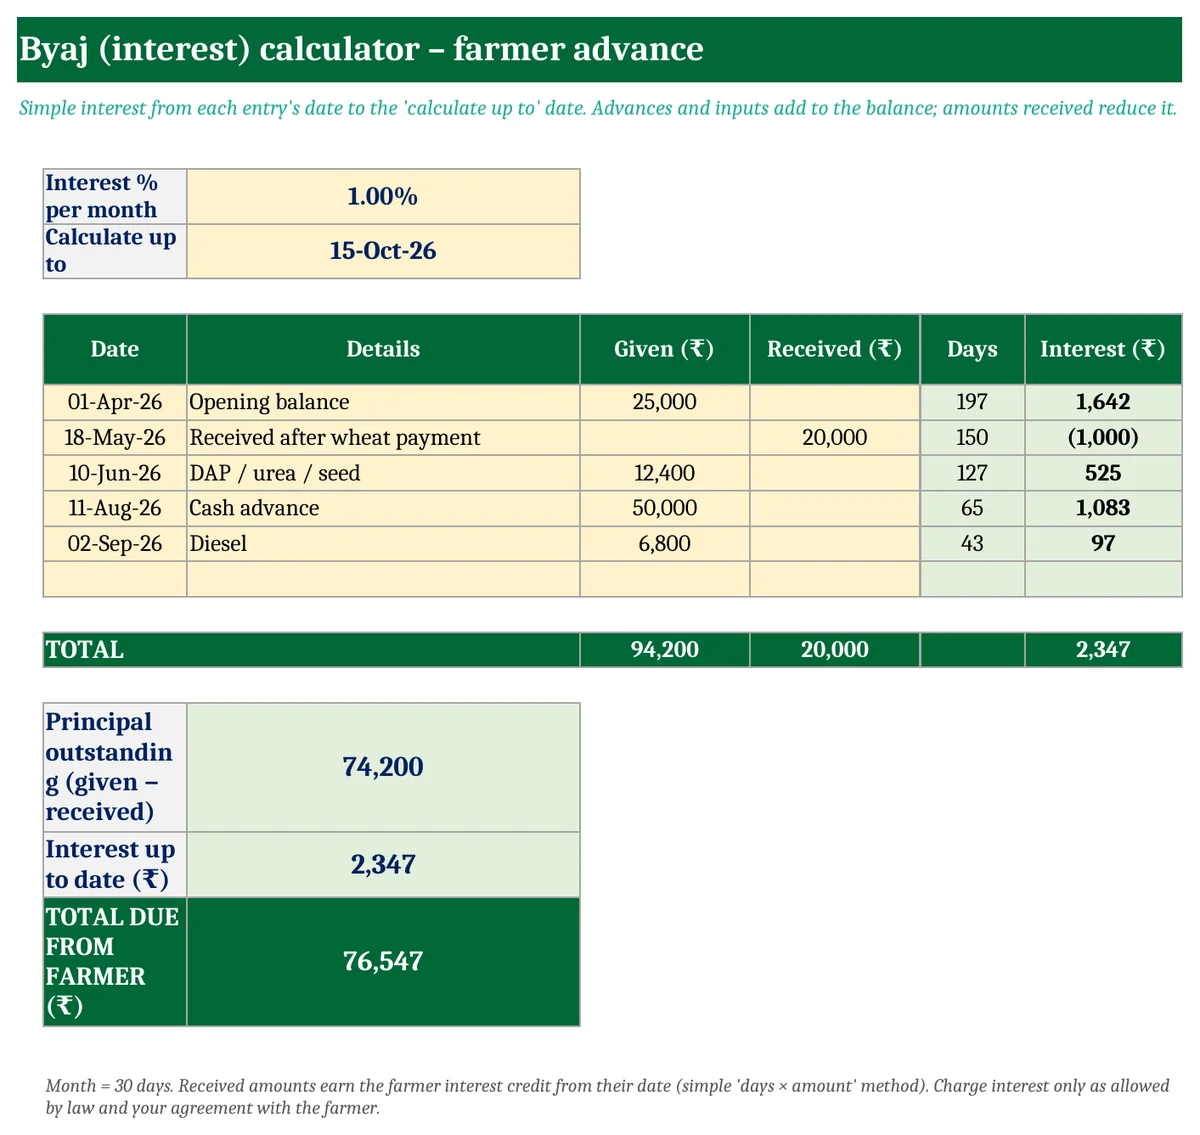Click the given amount 12,400
Screen dimensions: 1200x1135
coord(665,473)
